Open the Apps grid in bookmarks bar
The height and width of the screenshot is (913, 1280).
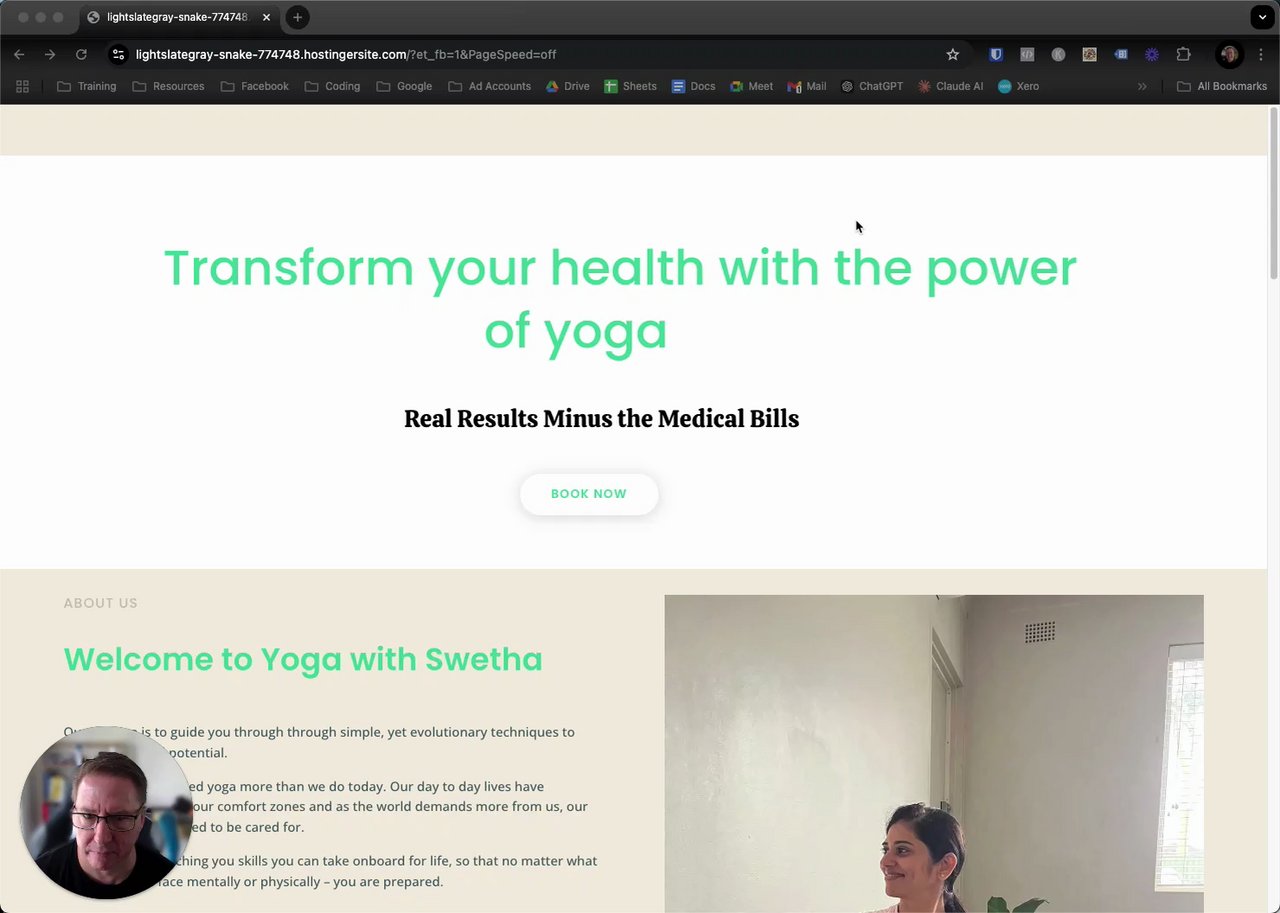coord(22,86)
